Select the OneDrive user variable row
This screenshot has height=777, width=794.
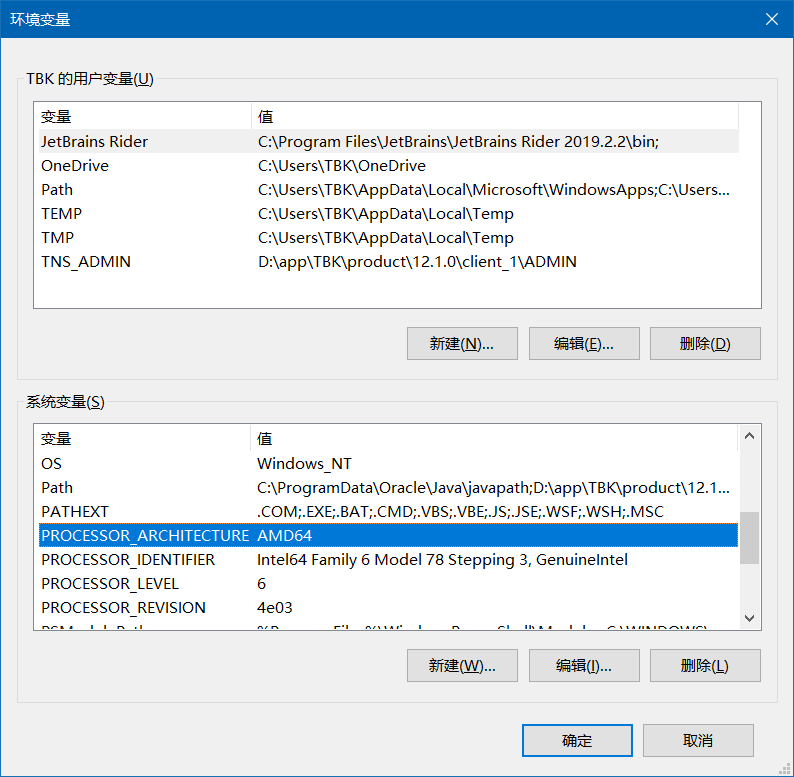coord(75,166)
